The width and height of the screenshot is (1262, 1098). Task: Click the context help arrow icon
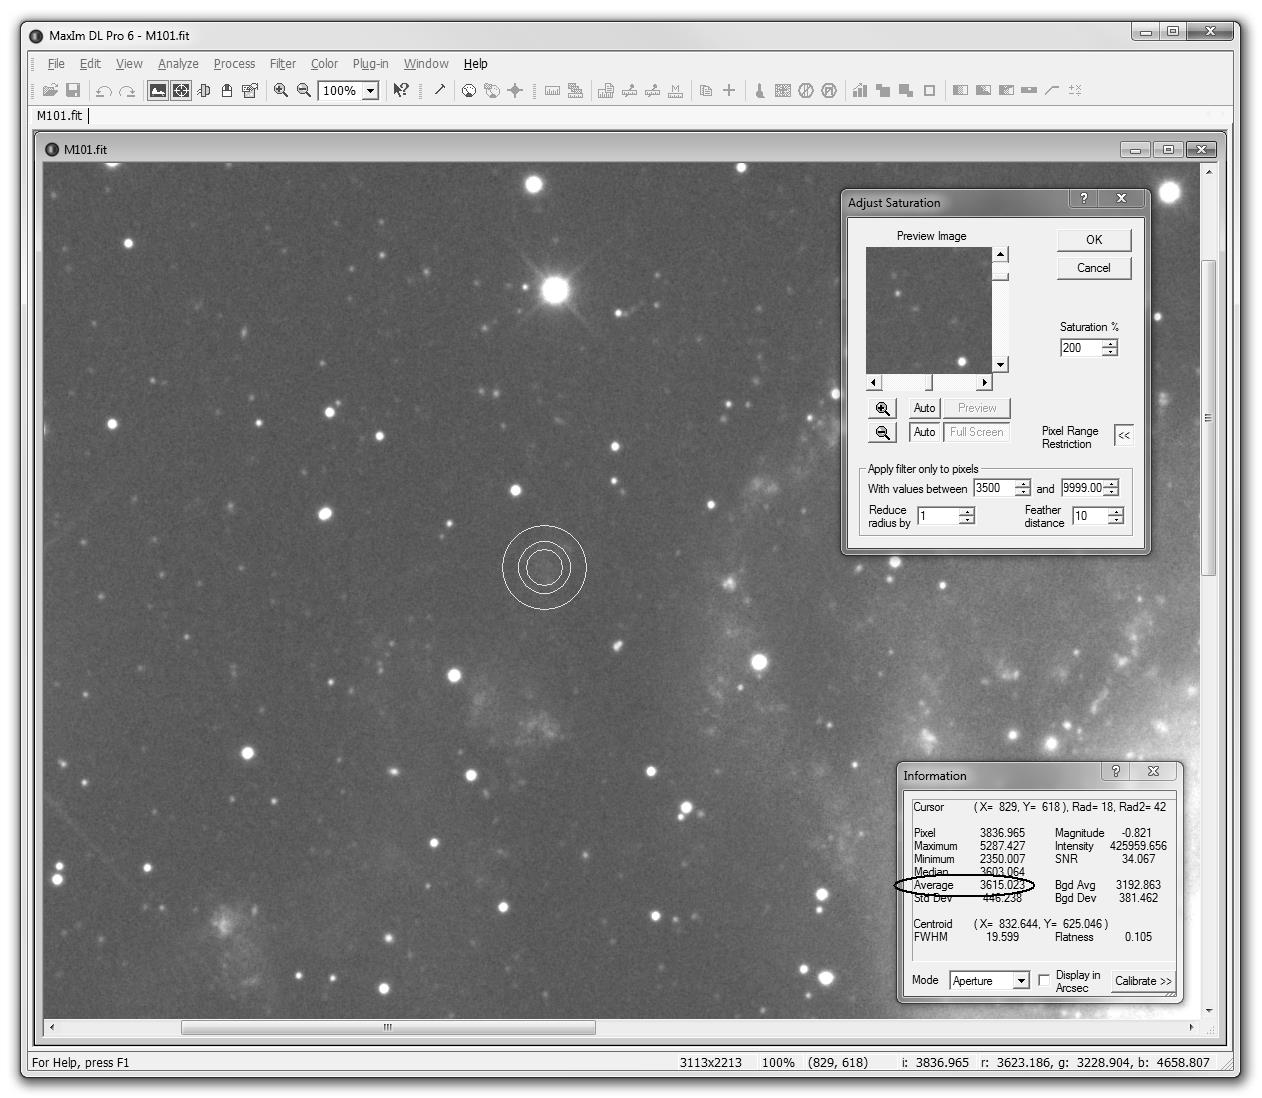(401, 90)
